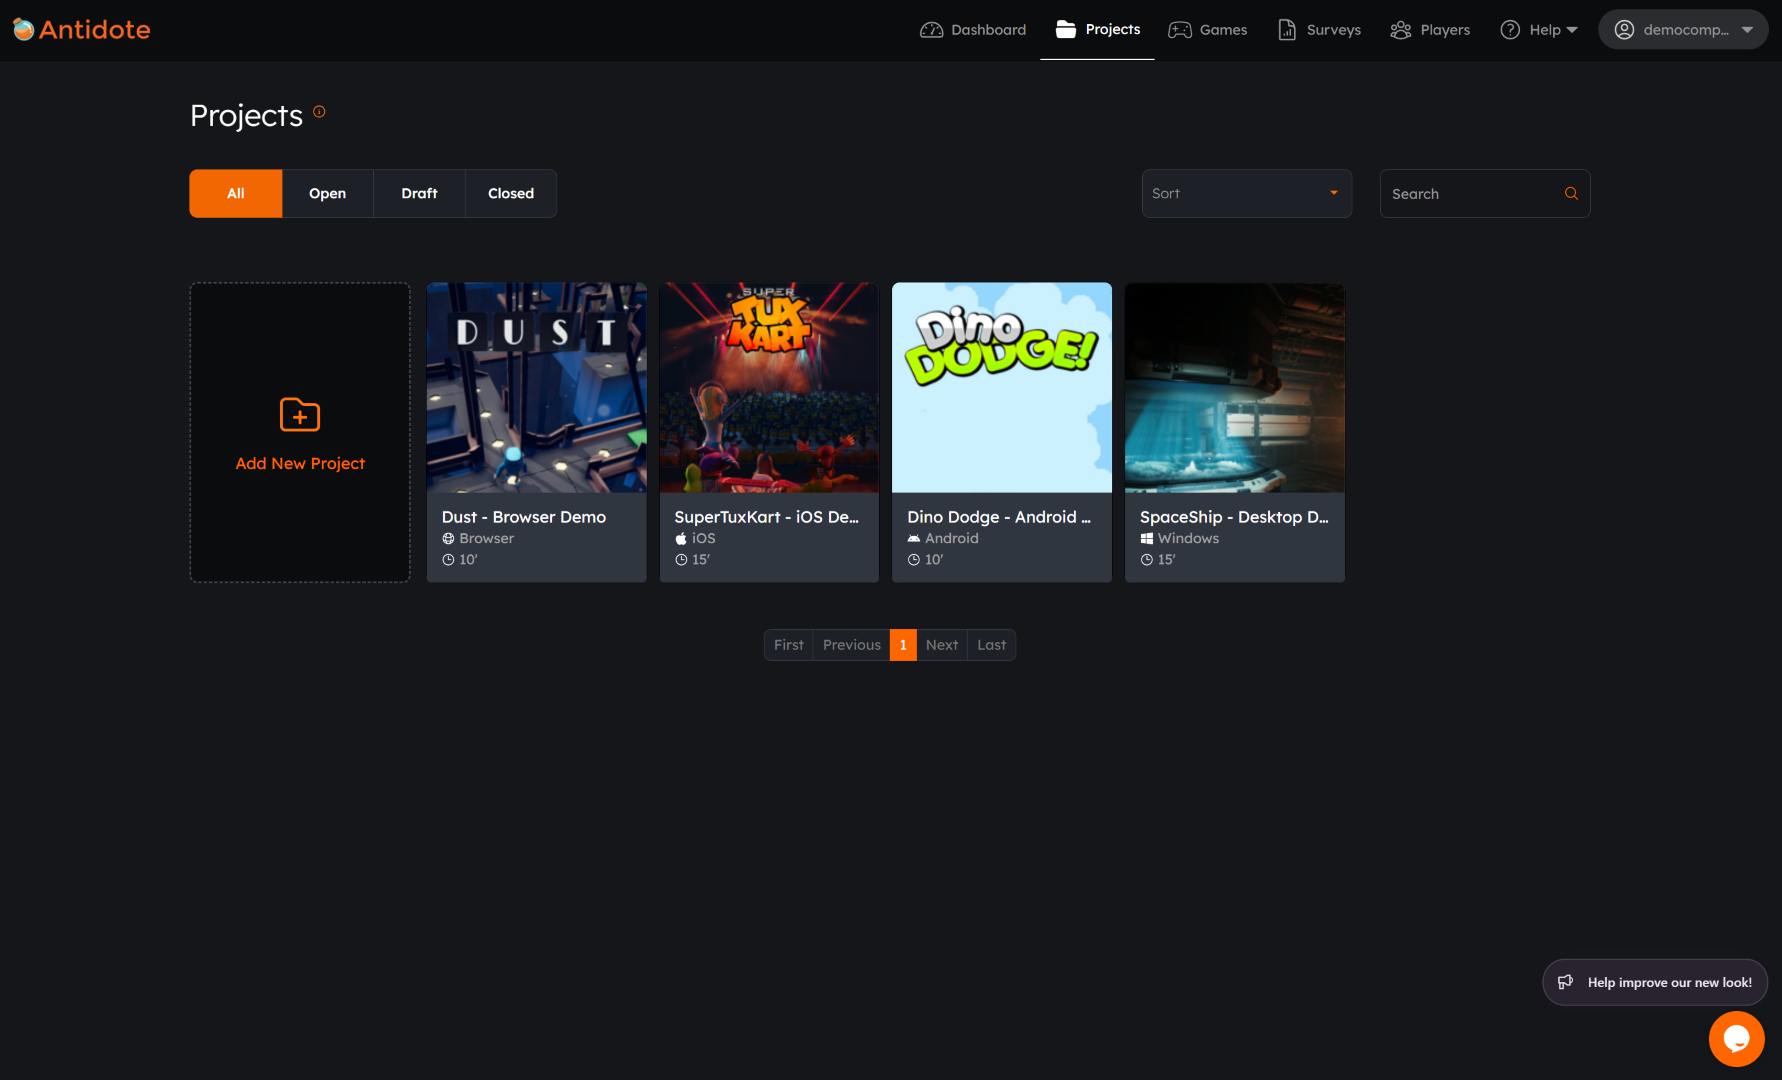Filter projects by Open status
Image resolution: width=1782 pixels, height=1080 pixels.
pyautogui.click(x=327, y=194)
